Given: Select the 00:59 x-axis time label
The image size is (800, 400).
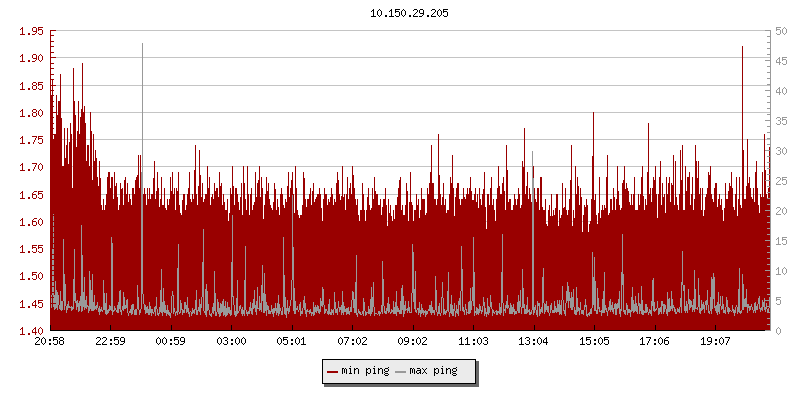Looking at the screenshot, I should pyautogui.click(x=171, y=341).
